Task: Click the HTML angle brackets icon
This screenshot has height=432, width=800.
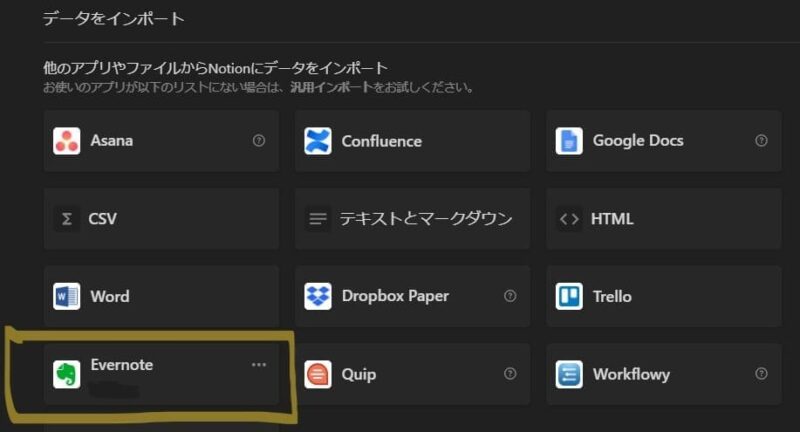Action: point(569,219)
